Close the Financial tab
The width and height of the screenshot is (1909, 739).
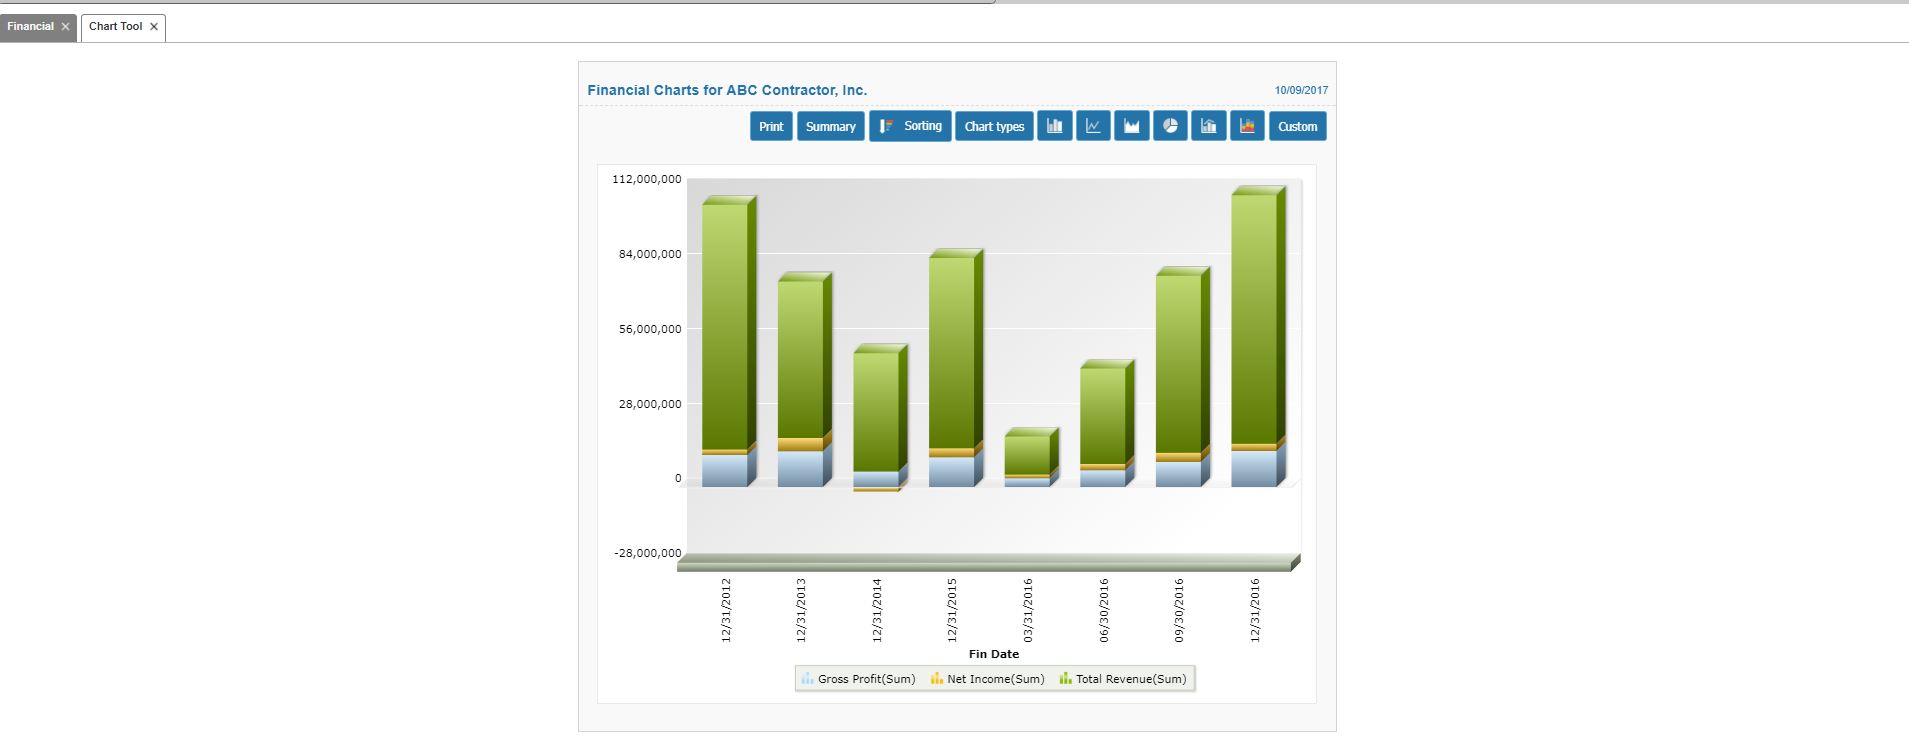[x=65, y=27]
